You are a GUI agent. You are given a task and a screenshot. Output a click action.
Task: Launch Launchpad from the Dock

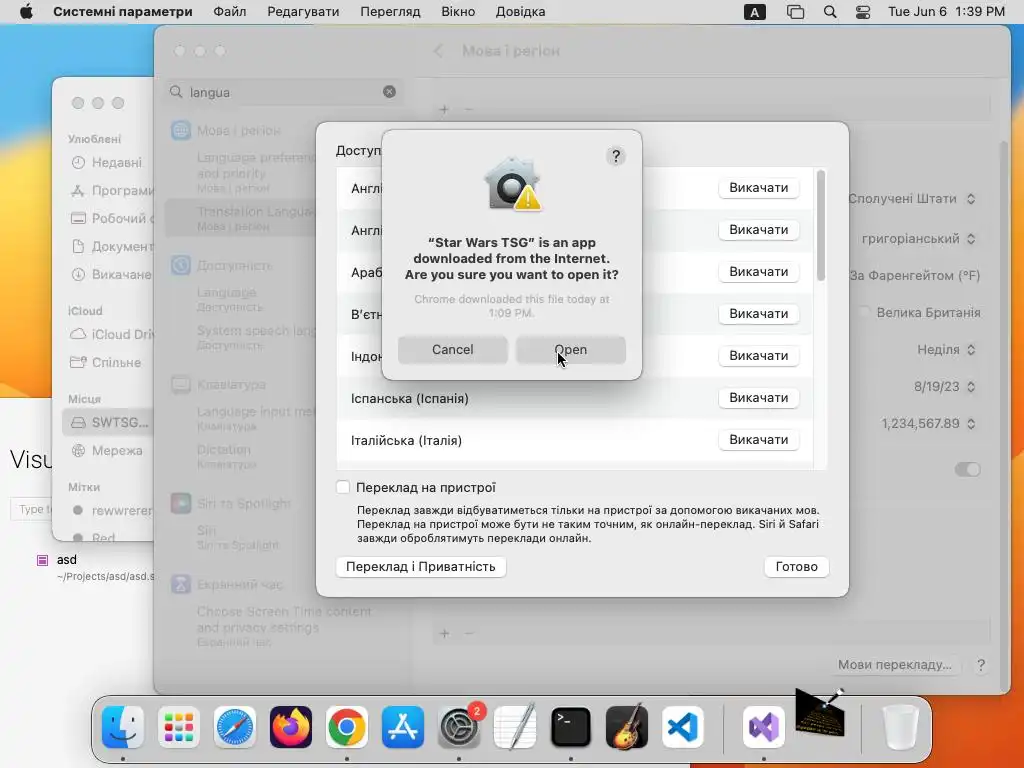click(x=178, y=727)
